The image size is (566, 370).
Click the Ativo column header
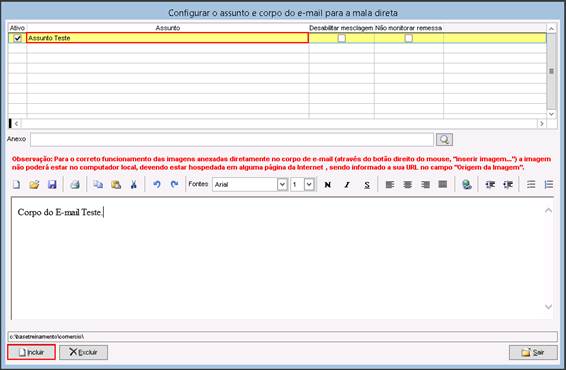[x=17, y=28]
